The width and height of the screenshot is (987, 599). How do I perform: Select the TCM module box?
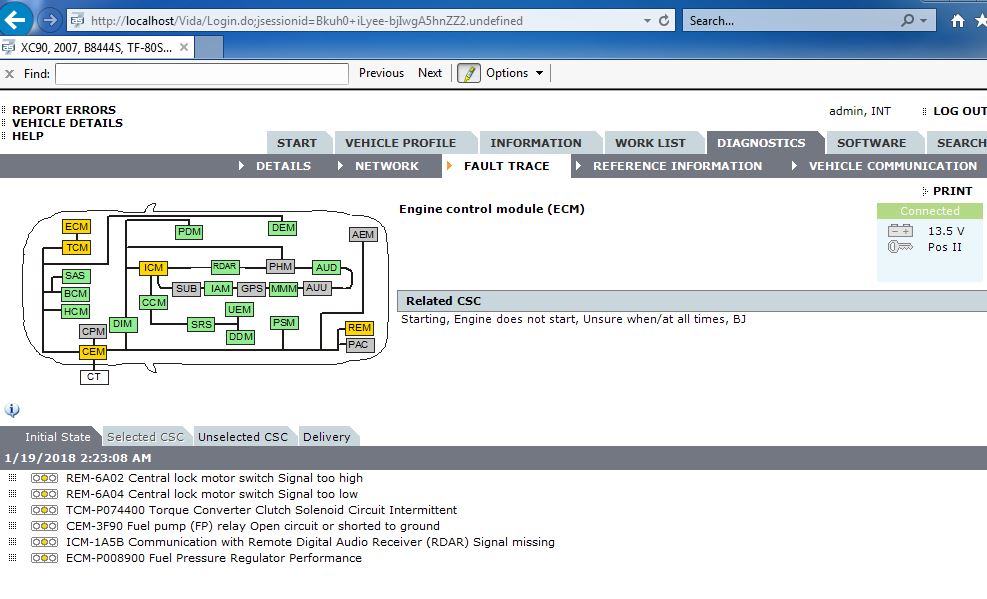click(76, 247)
